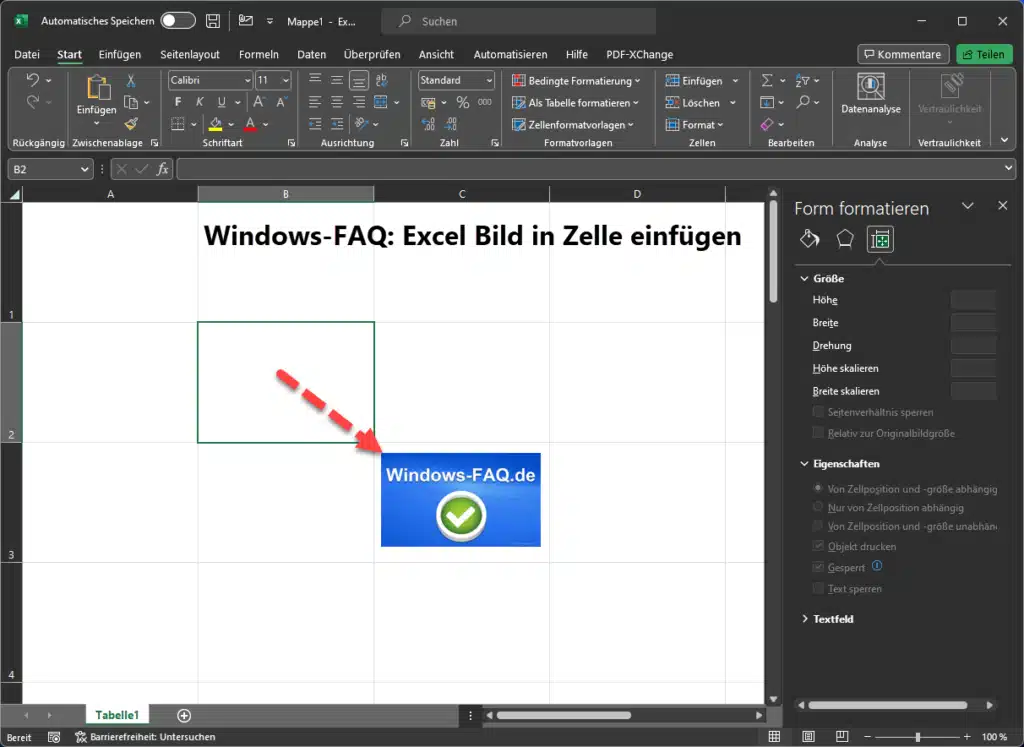
Task: Open Size & Properties tab icon
Action: [880, 240]
